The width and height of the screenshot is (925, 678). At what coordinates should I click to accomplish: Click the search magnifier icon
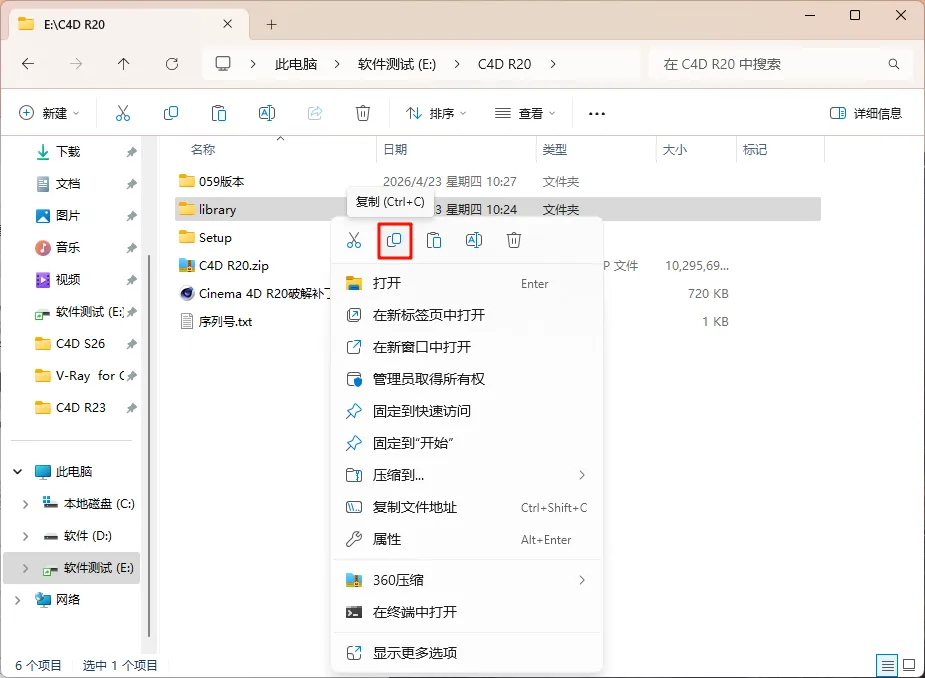click(894, 64)
